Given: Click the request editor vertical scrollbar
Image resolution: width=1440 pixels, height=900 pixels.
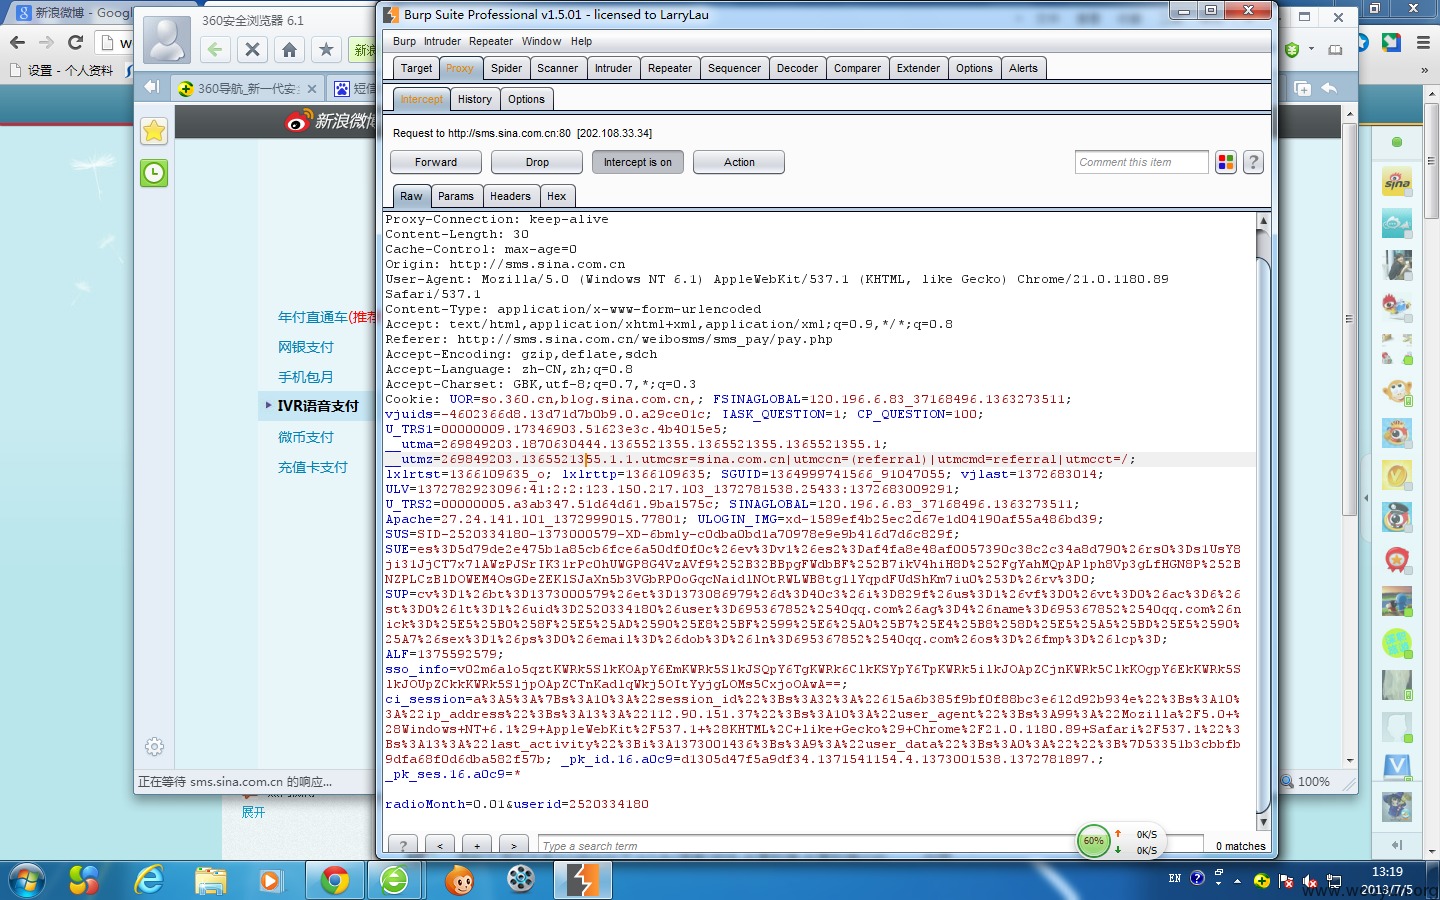Looking at the screenshot, I should point(1263,521).
